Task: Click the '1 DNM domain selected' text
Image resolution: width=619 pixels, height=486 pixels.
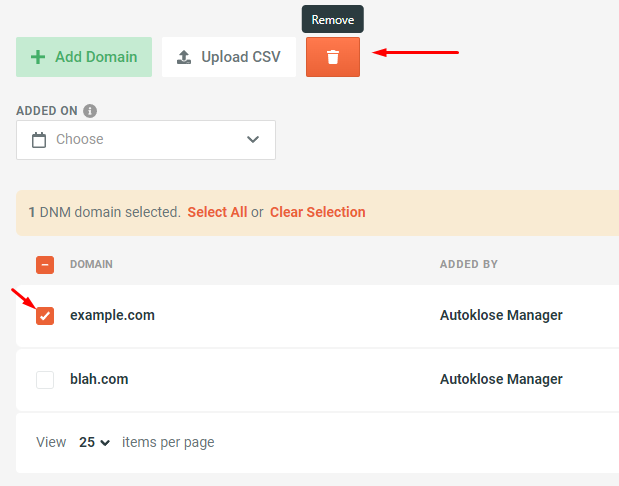Action: click(x=105, y=212)
